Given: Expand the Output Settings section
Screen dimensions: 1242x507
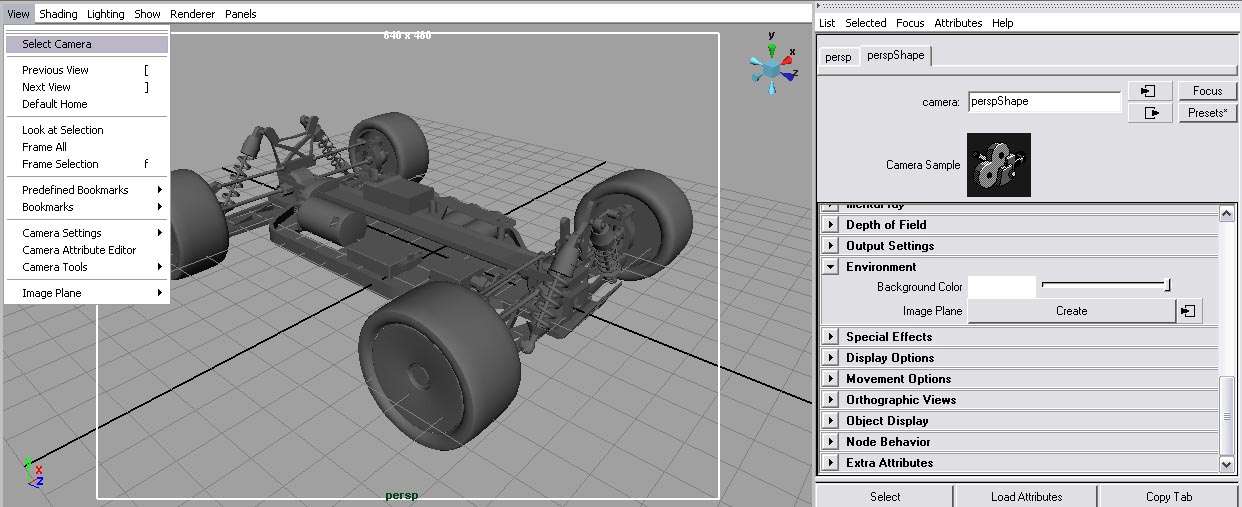Looking at the screenshot, I should [831, 246].
